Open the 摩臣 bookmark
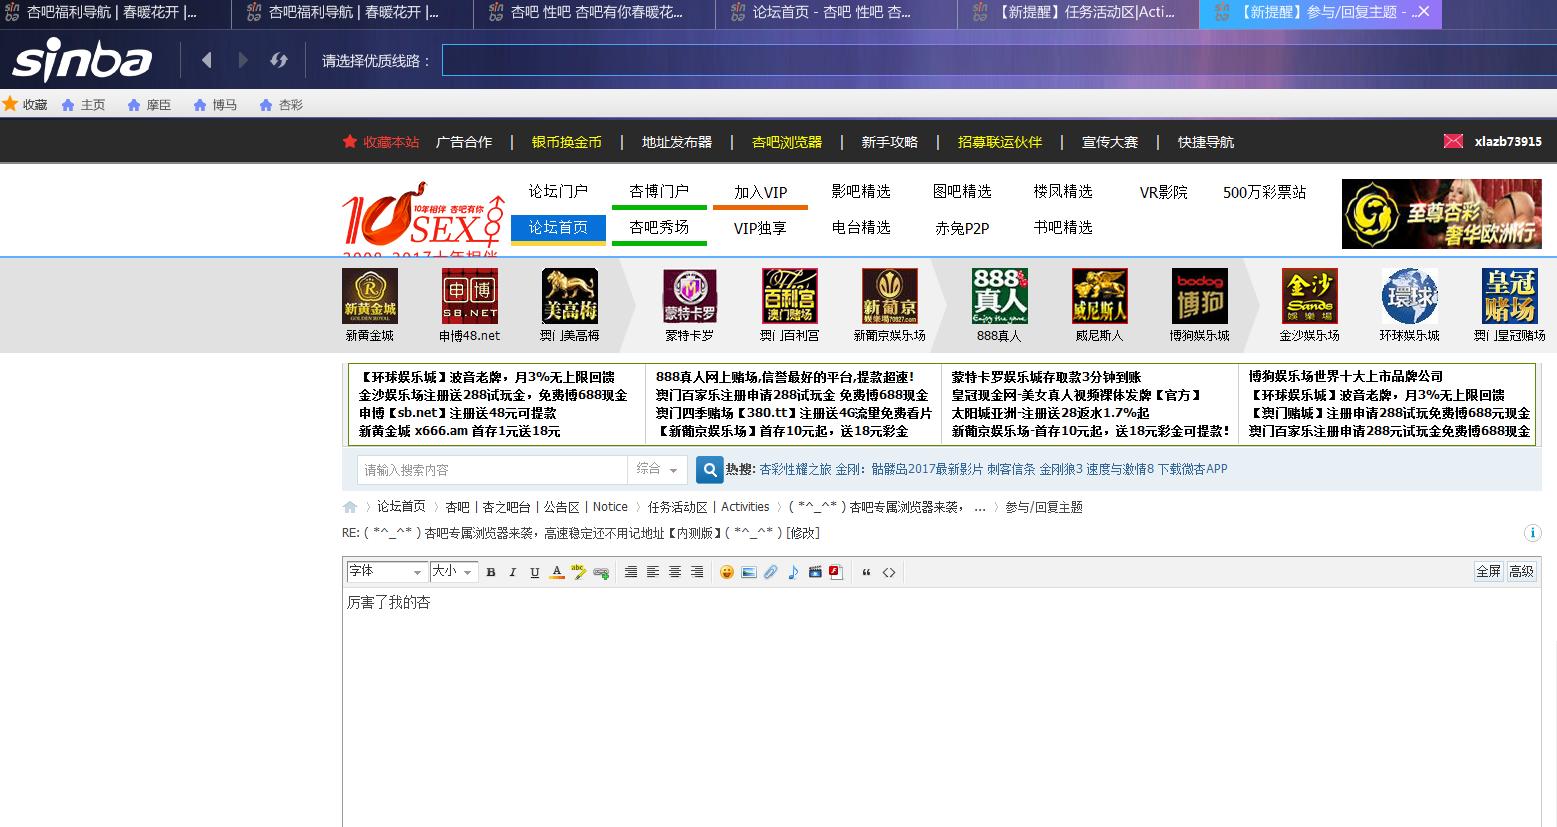 click(149, 104)
